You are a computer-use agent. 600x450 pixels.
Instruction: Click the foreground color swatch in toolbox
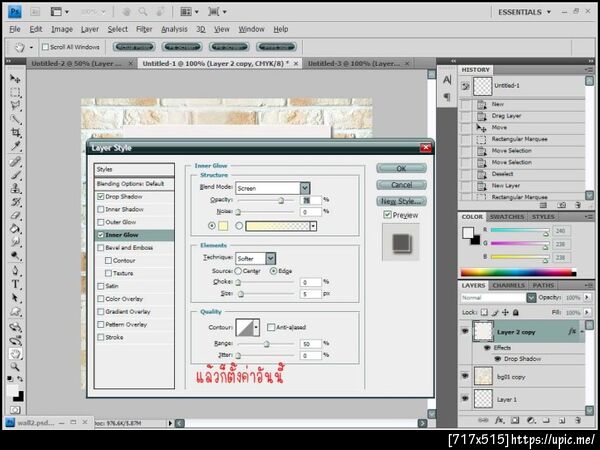[x=12, y=391]
